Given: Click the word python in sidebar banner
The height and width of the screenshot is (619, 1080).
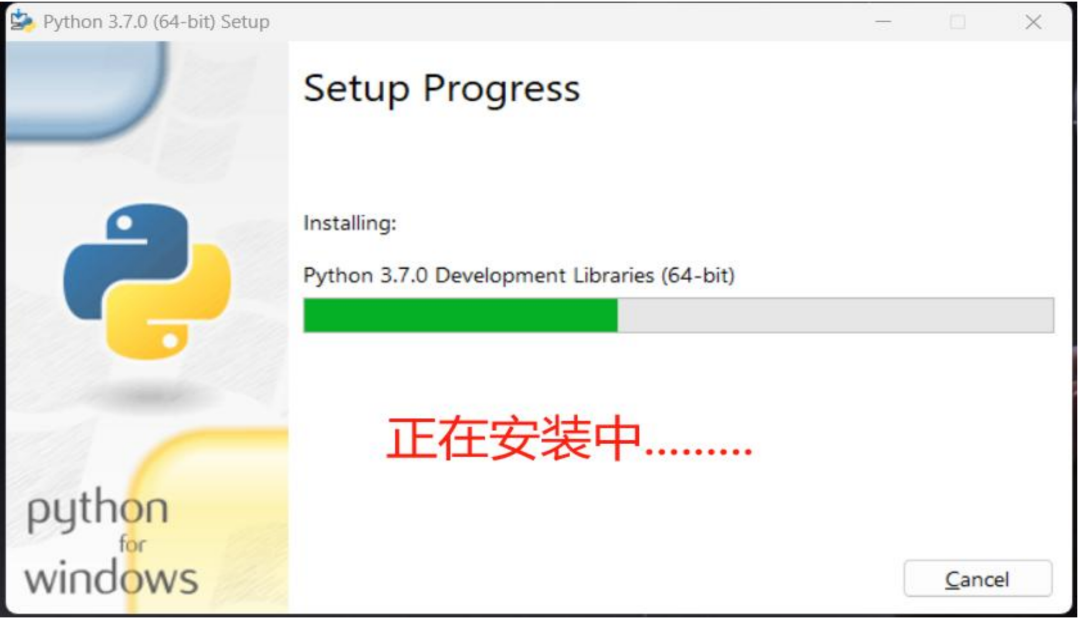Looking at the screenshot, I should pyautogui.click(x=97, y=512).
